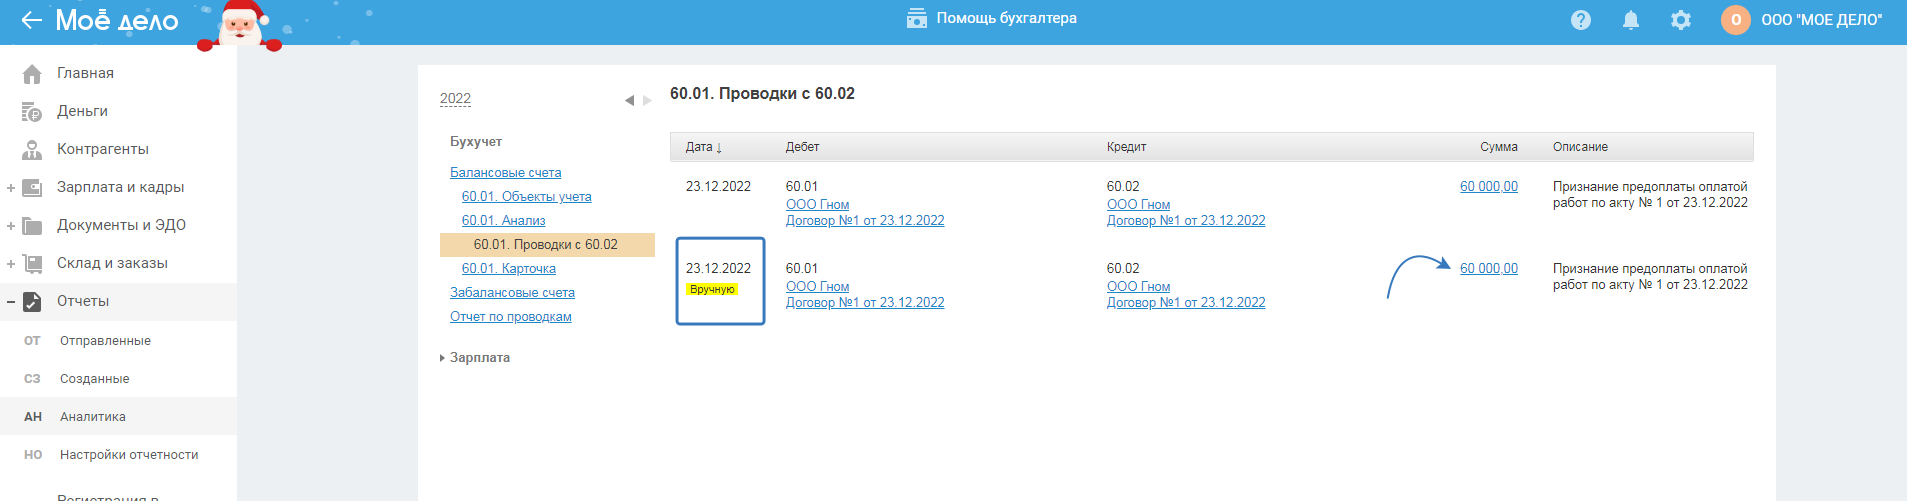This screenshot has width=1907, height=501.
Task: Open Помощь бухгалтера in top bar
Action: [992, 18]
